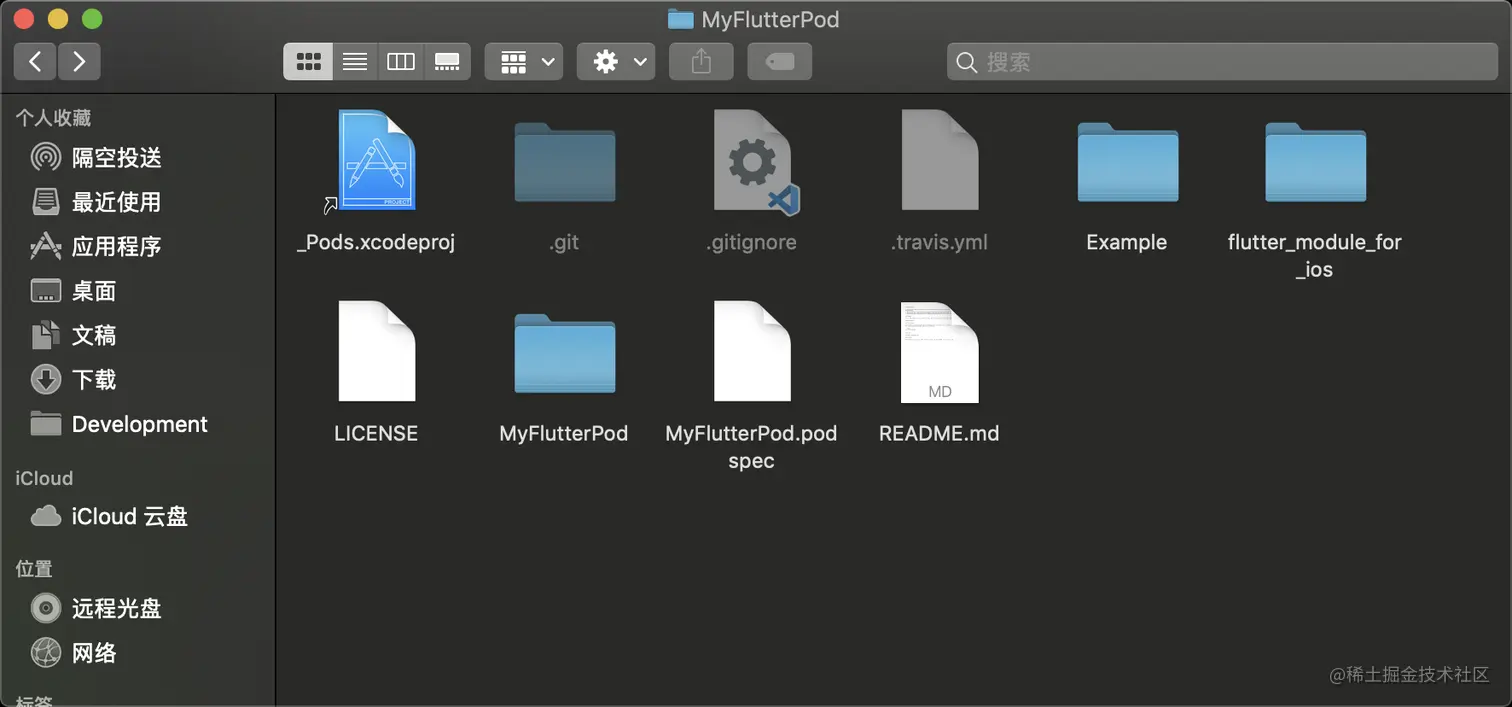Select the .git folder icon

click(x=564, y=163)
